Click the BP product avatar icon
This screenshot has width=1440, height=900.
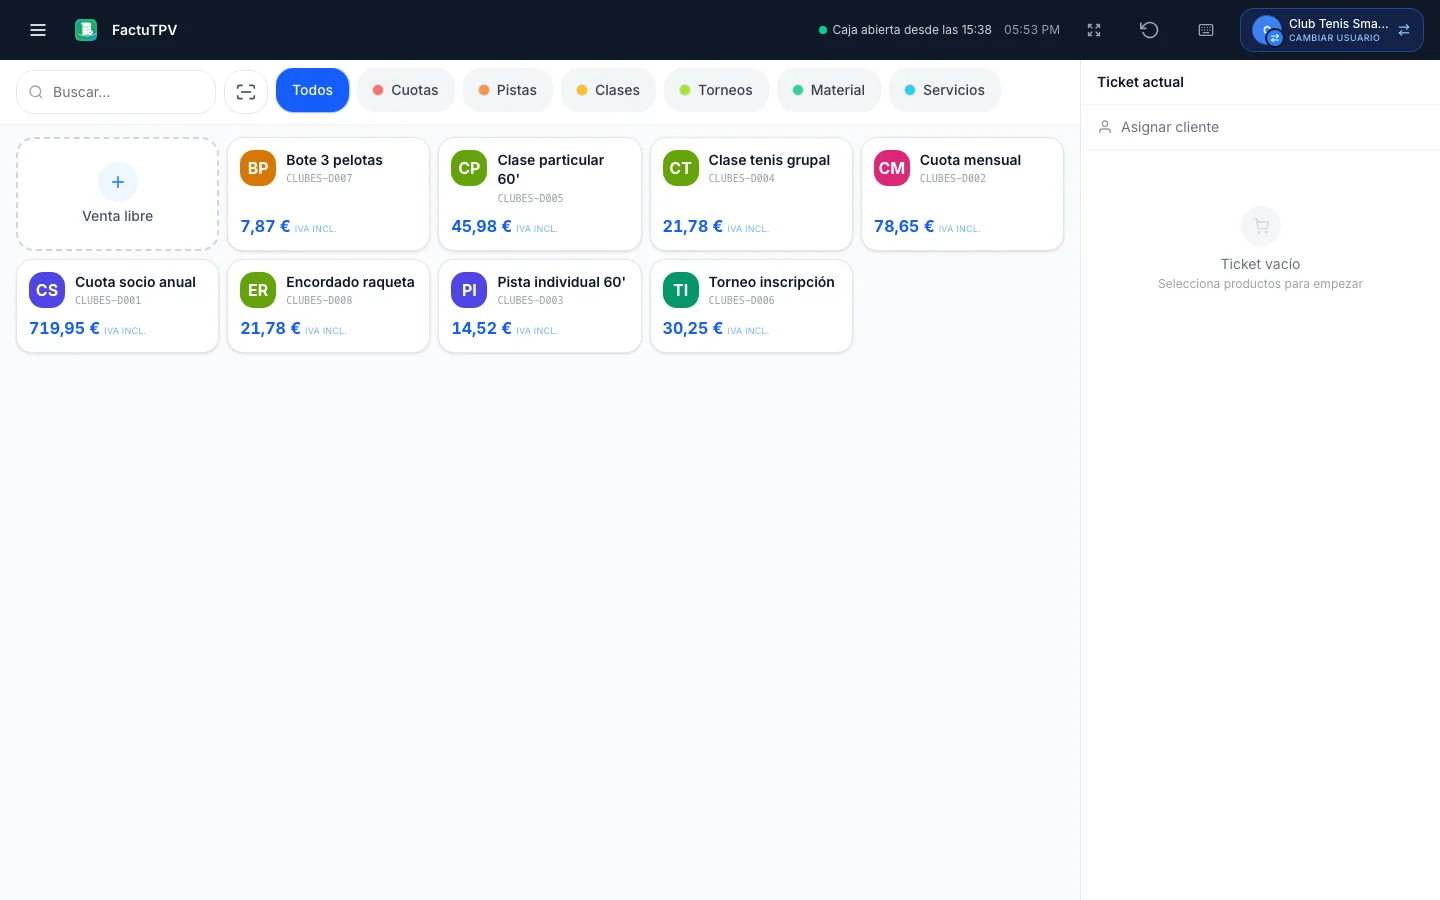[x=258, y=168]
